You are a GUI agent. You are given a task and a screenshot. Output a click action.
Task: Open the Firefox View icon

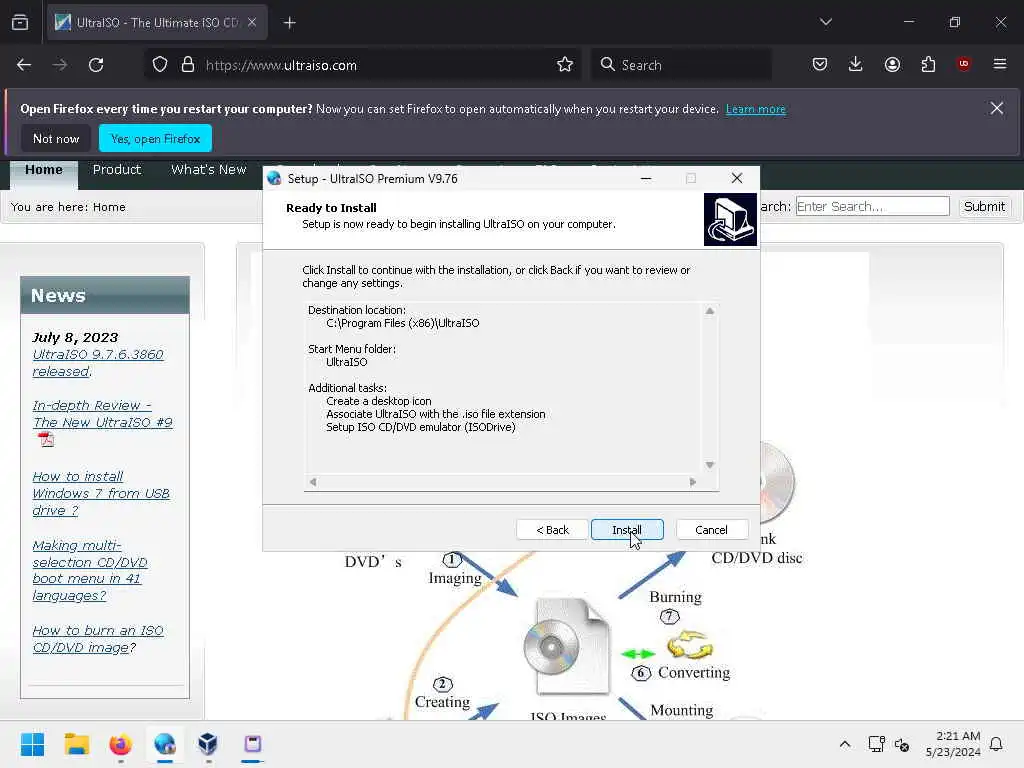pos(20,22)
